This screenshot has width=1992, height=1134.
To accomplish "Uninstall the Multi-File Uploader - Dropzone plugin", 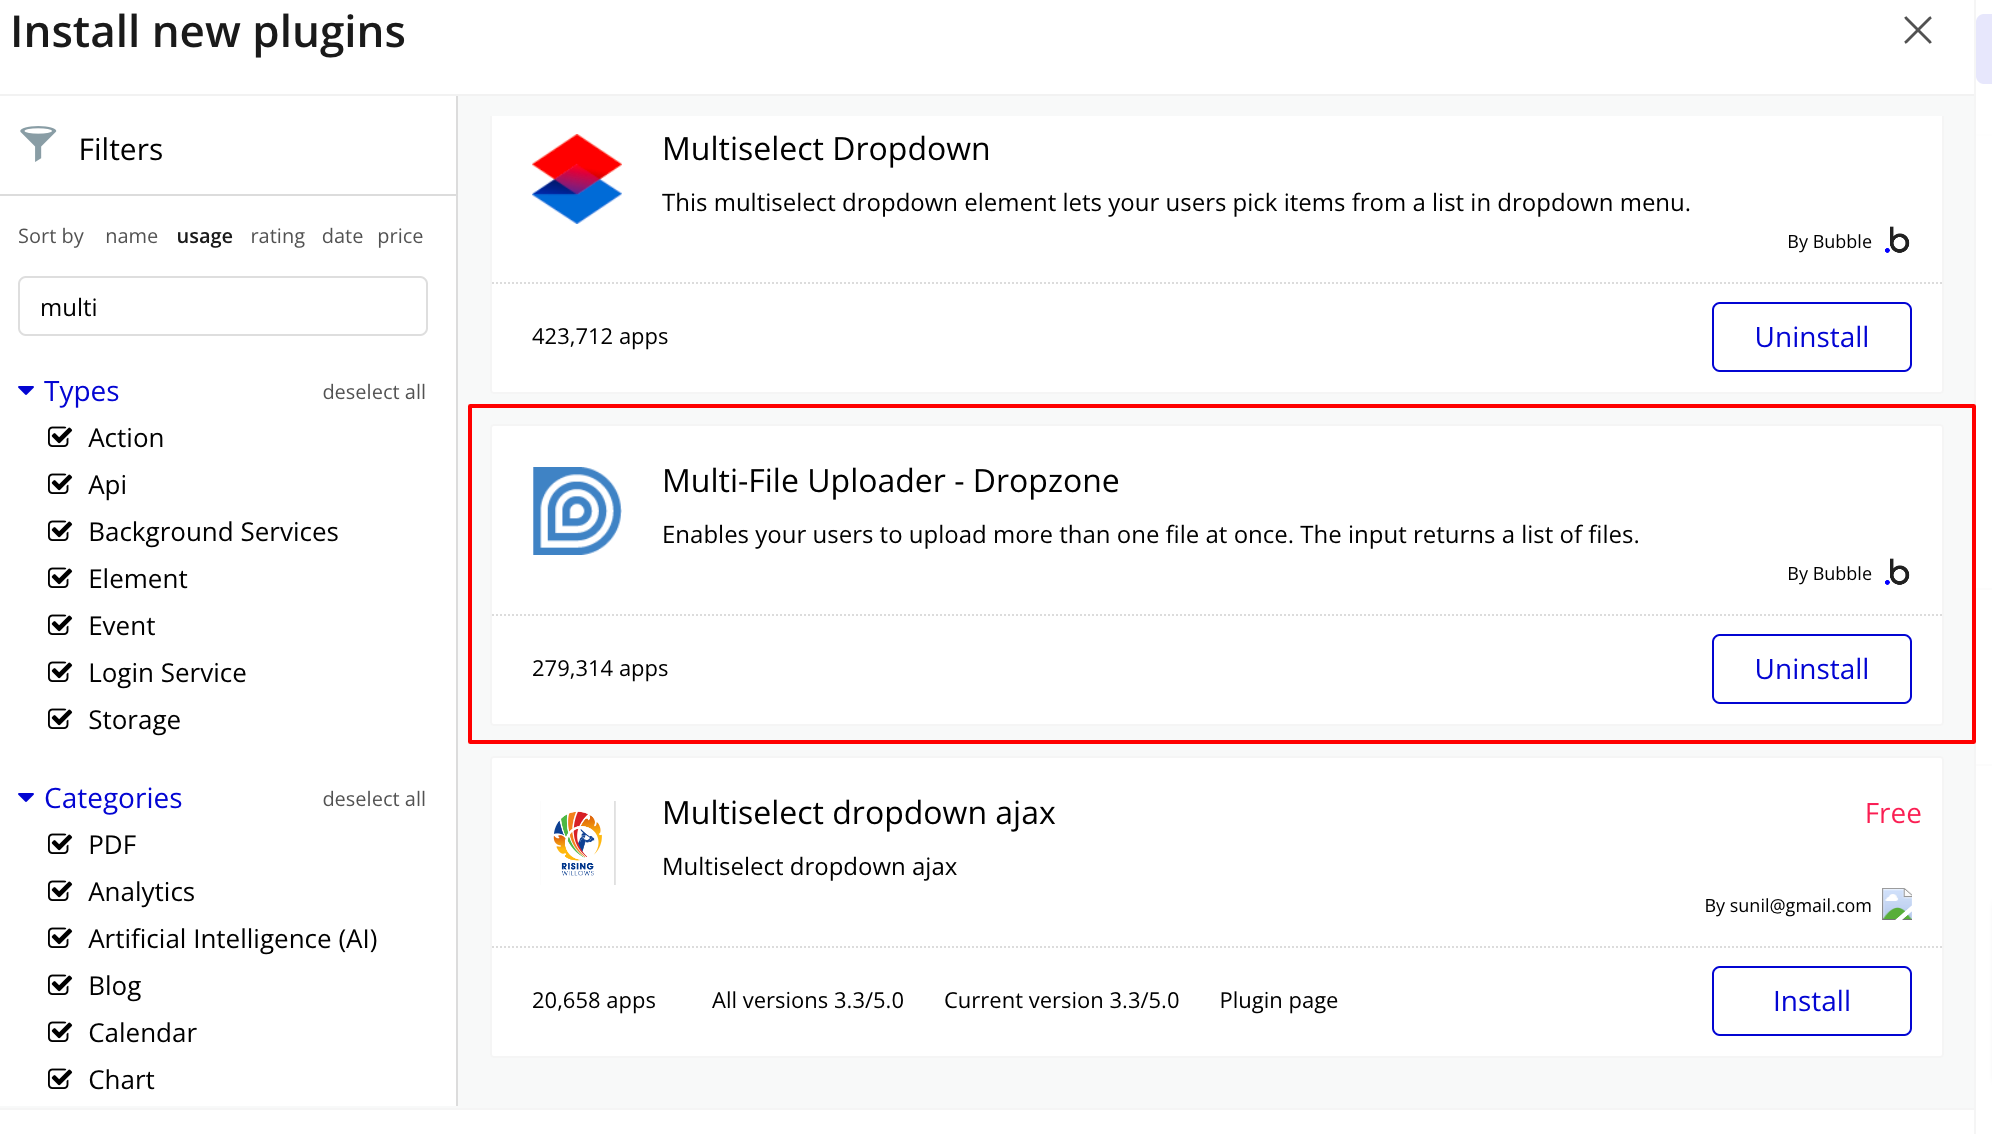I will click(1811, 669).
